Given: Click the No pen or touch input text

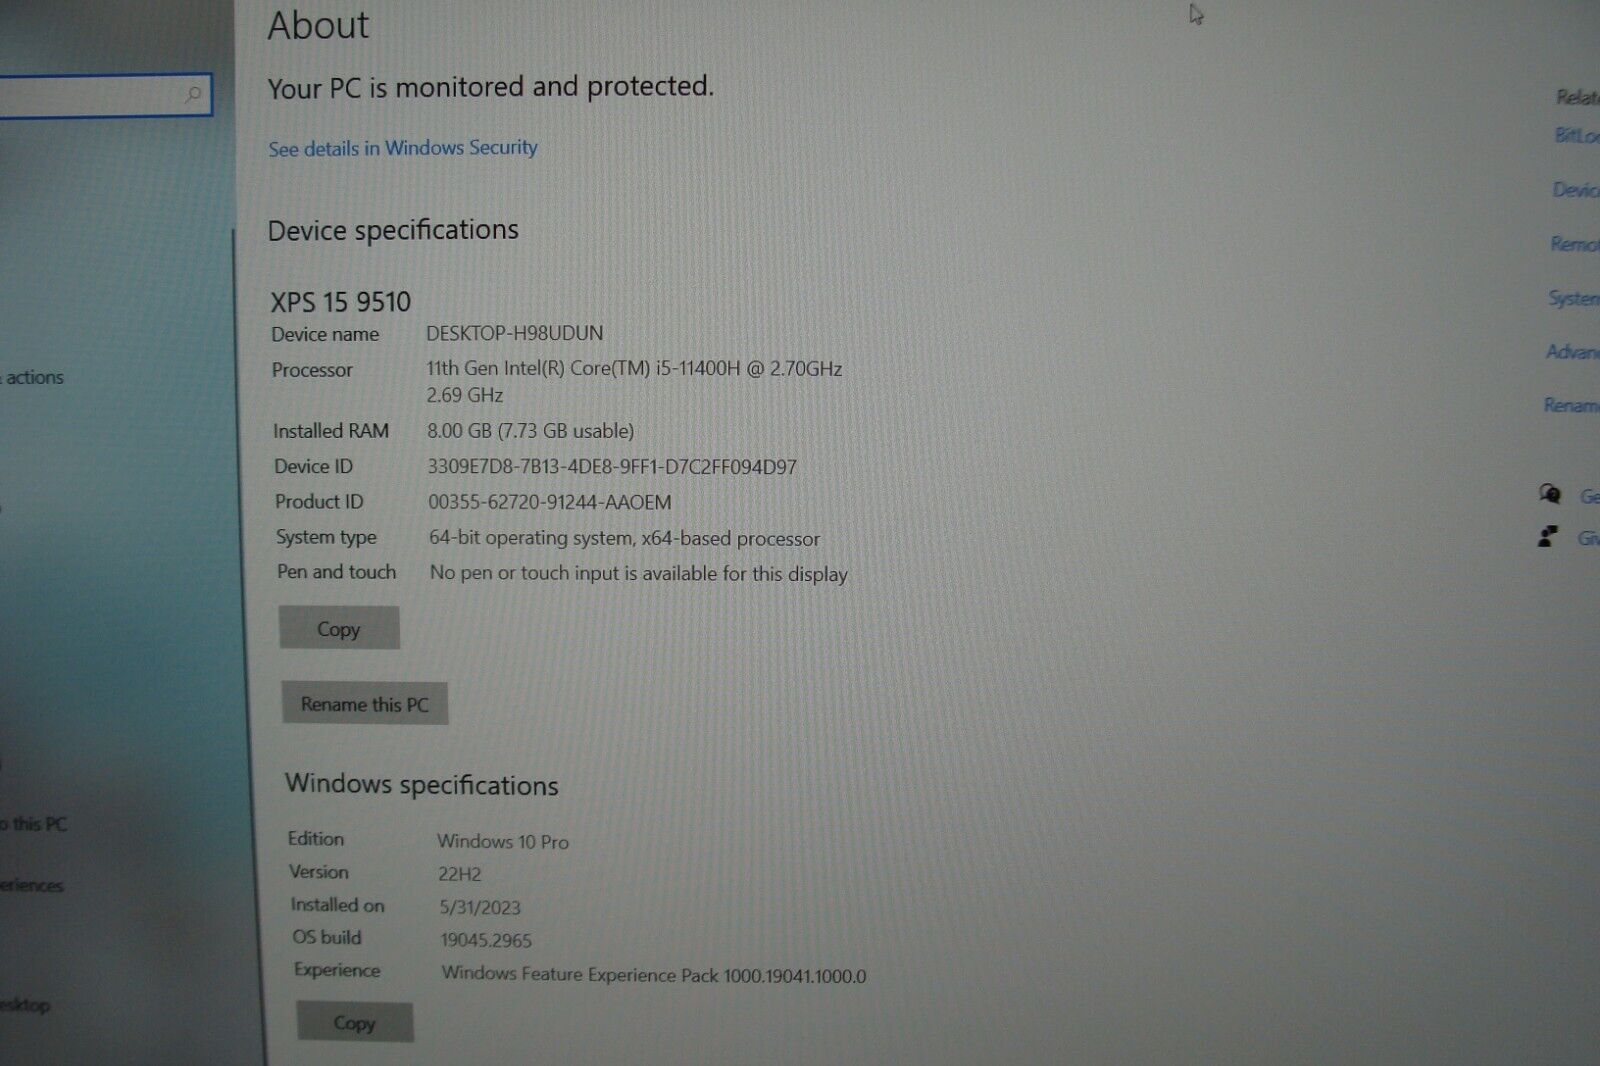Looking at the screenshot, I should click(x=639, y=573).
